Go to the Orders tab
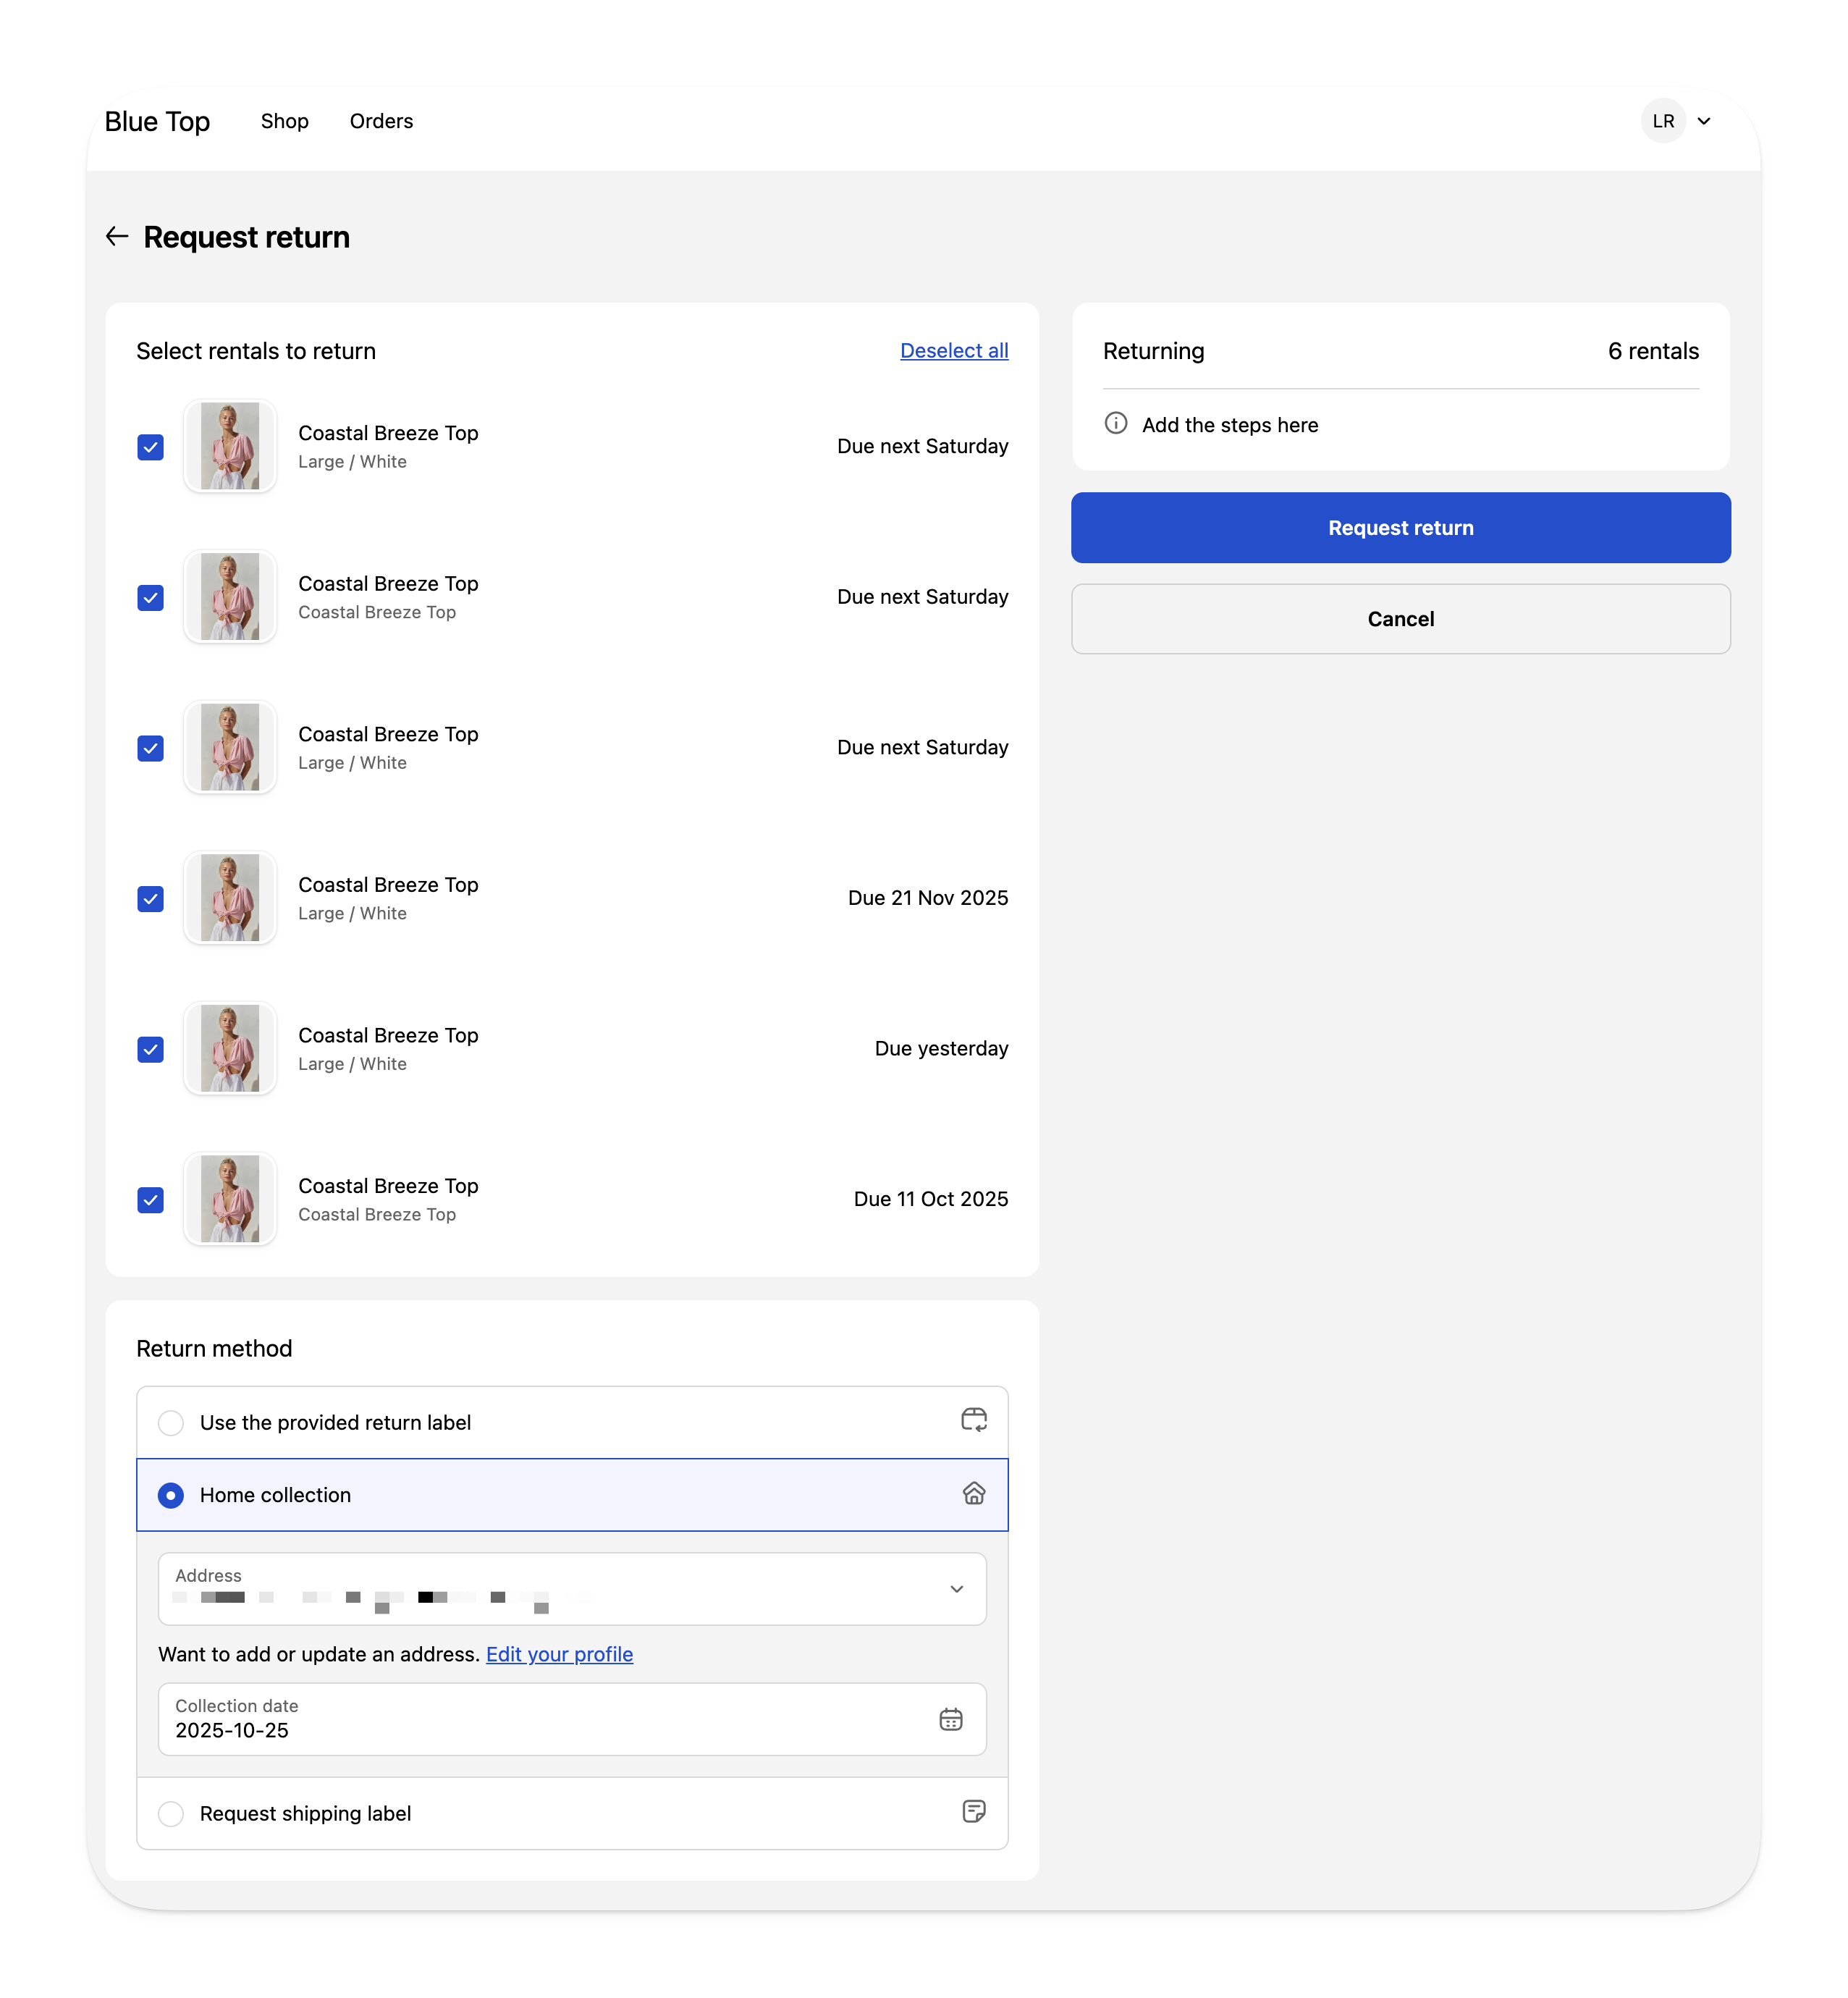 click(x=381, y=121)
